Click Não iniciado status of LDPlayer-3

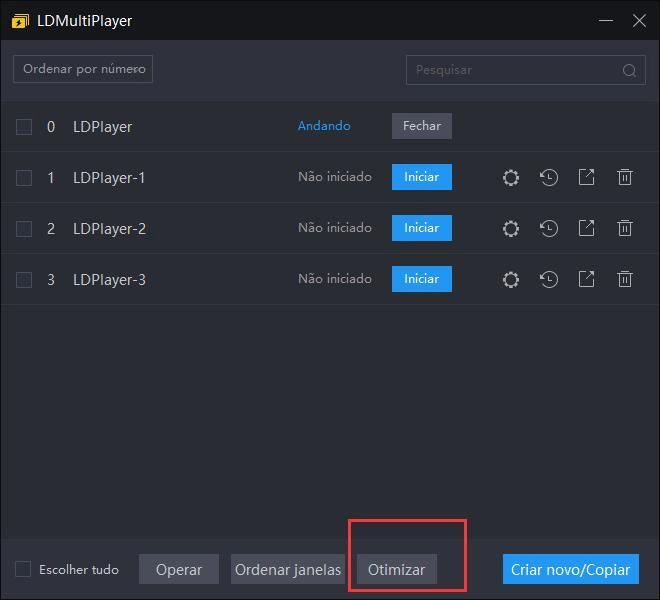coord(335,279)
